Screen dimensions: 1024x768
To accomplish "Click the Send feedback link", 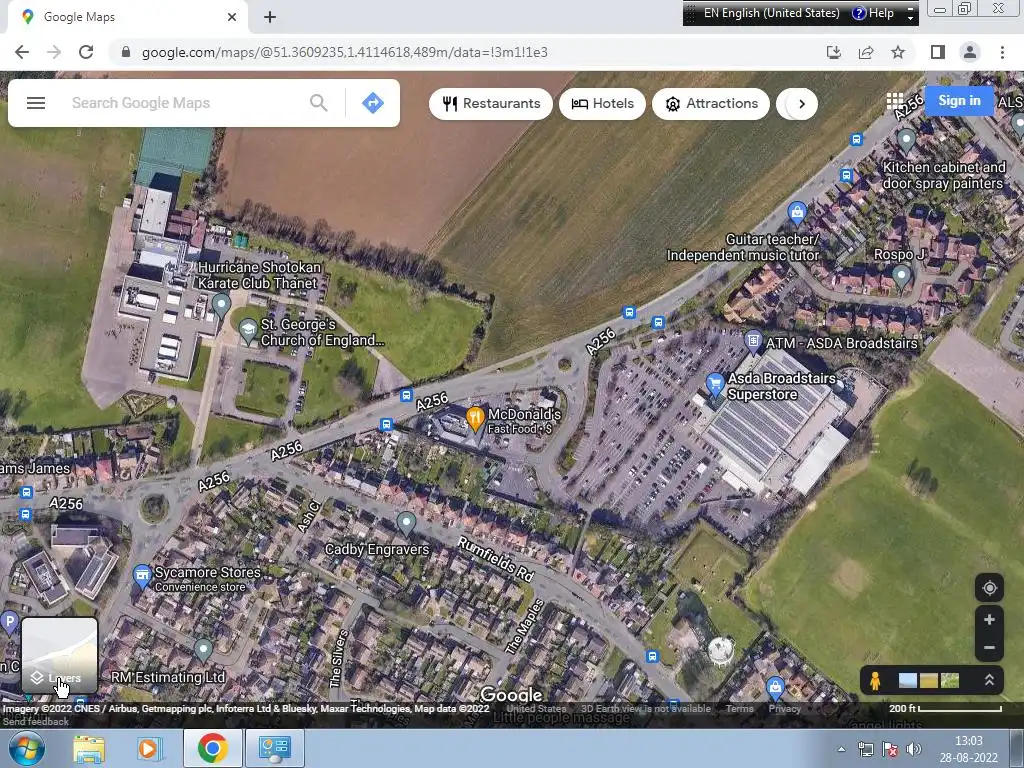I will pos(36,722).
